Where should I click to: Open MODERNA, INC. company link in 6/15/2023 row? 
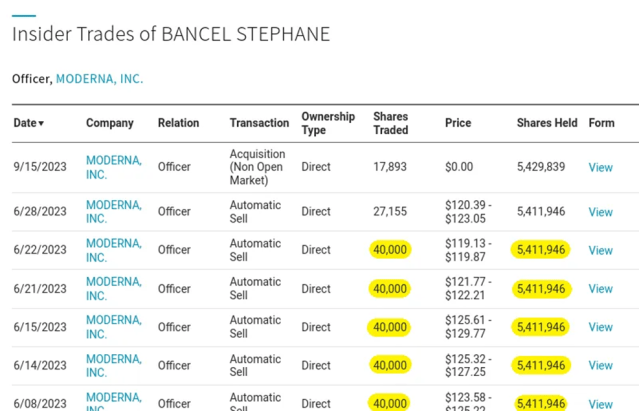113,327
